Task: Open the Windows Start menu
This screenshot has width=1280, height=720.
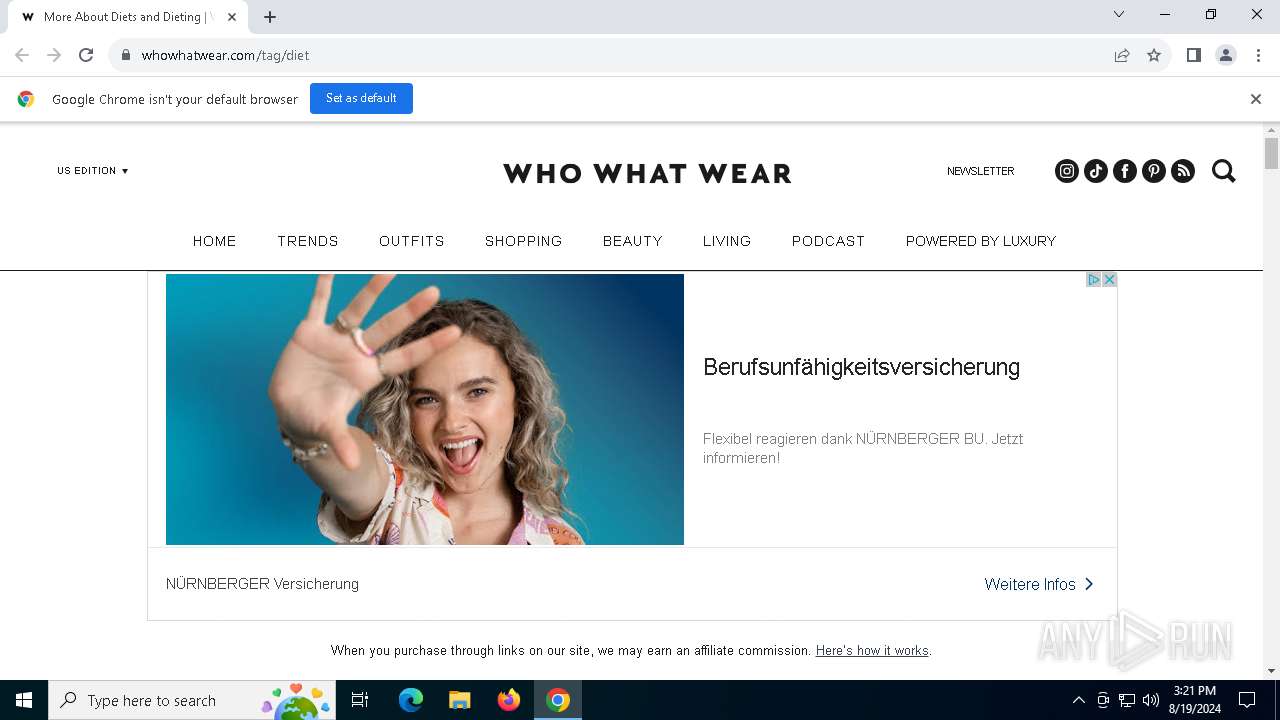Action: click(x=24, y=700)
